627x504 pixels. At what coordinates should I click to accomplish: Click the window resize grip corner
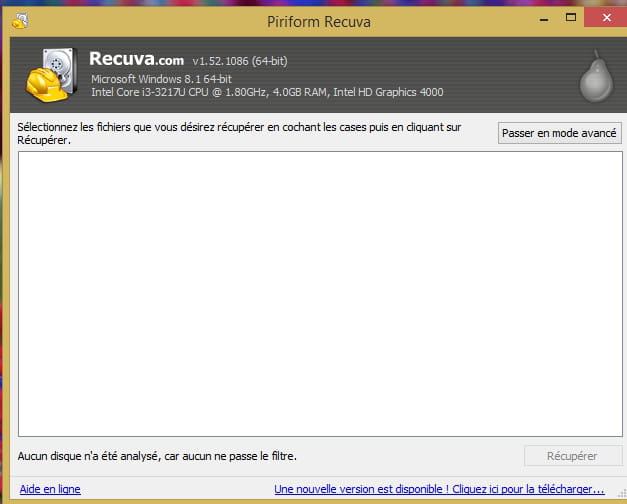click(623, 494)
